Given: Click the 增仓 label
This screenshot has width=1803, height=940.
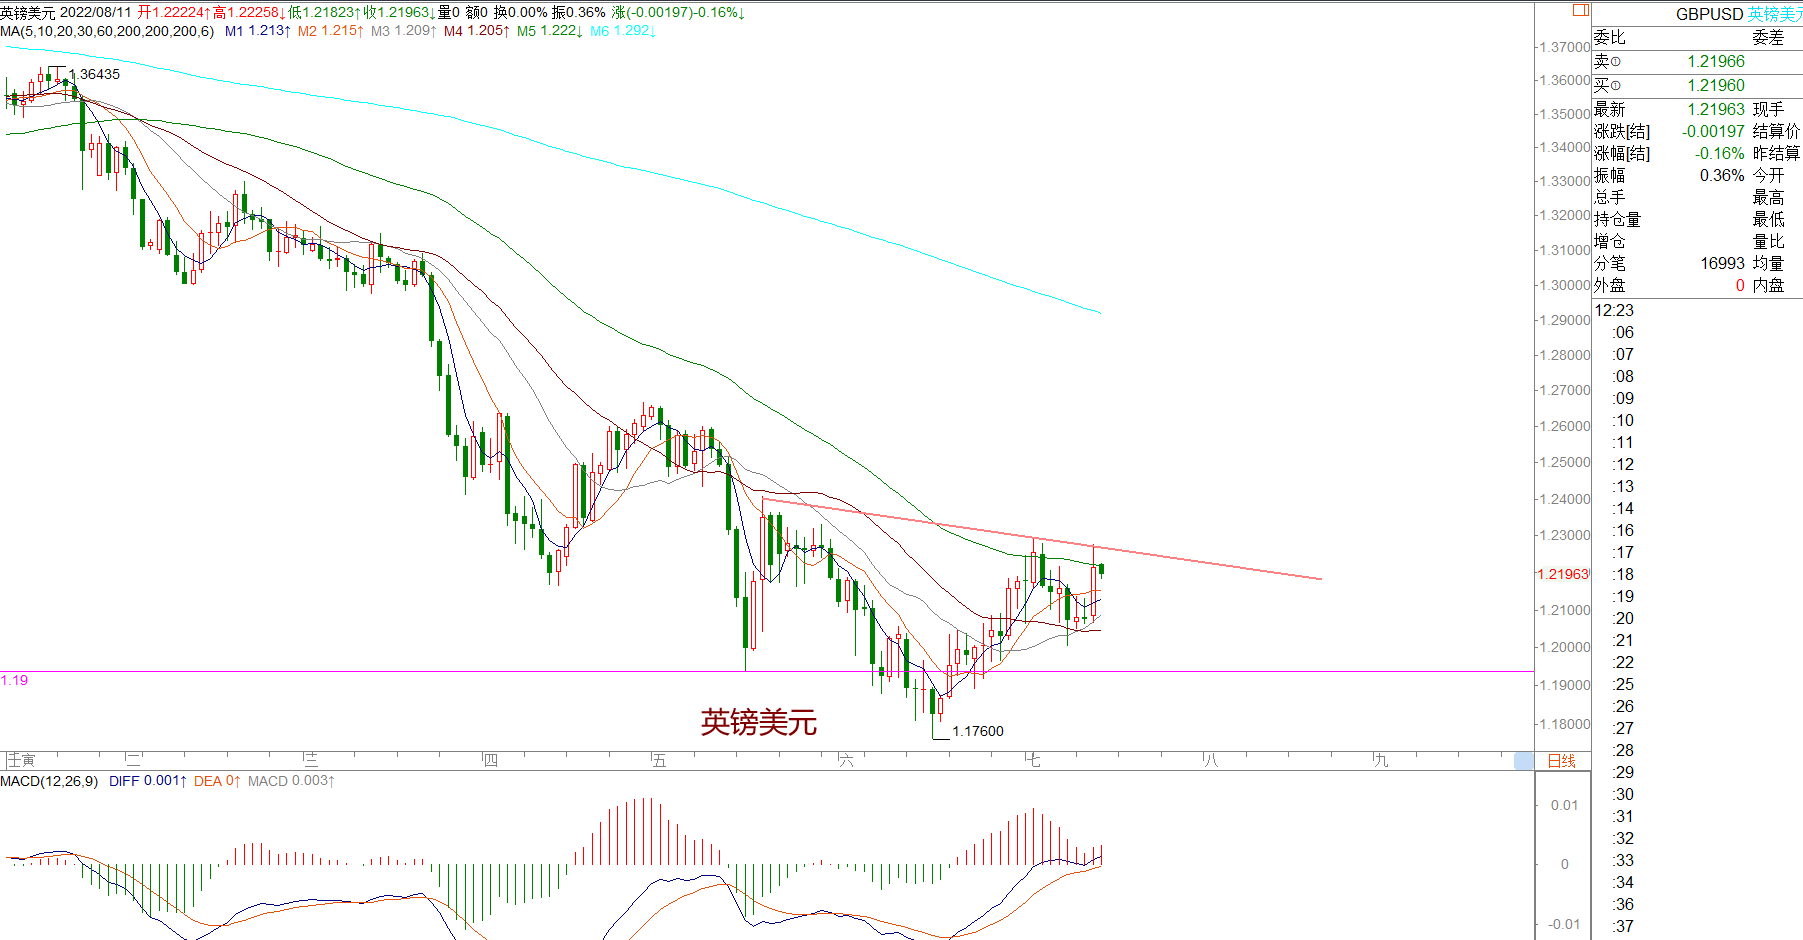Looking at the screenshot, I should pos(1609,241).
